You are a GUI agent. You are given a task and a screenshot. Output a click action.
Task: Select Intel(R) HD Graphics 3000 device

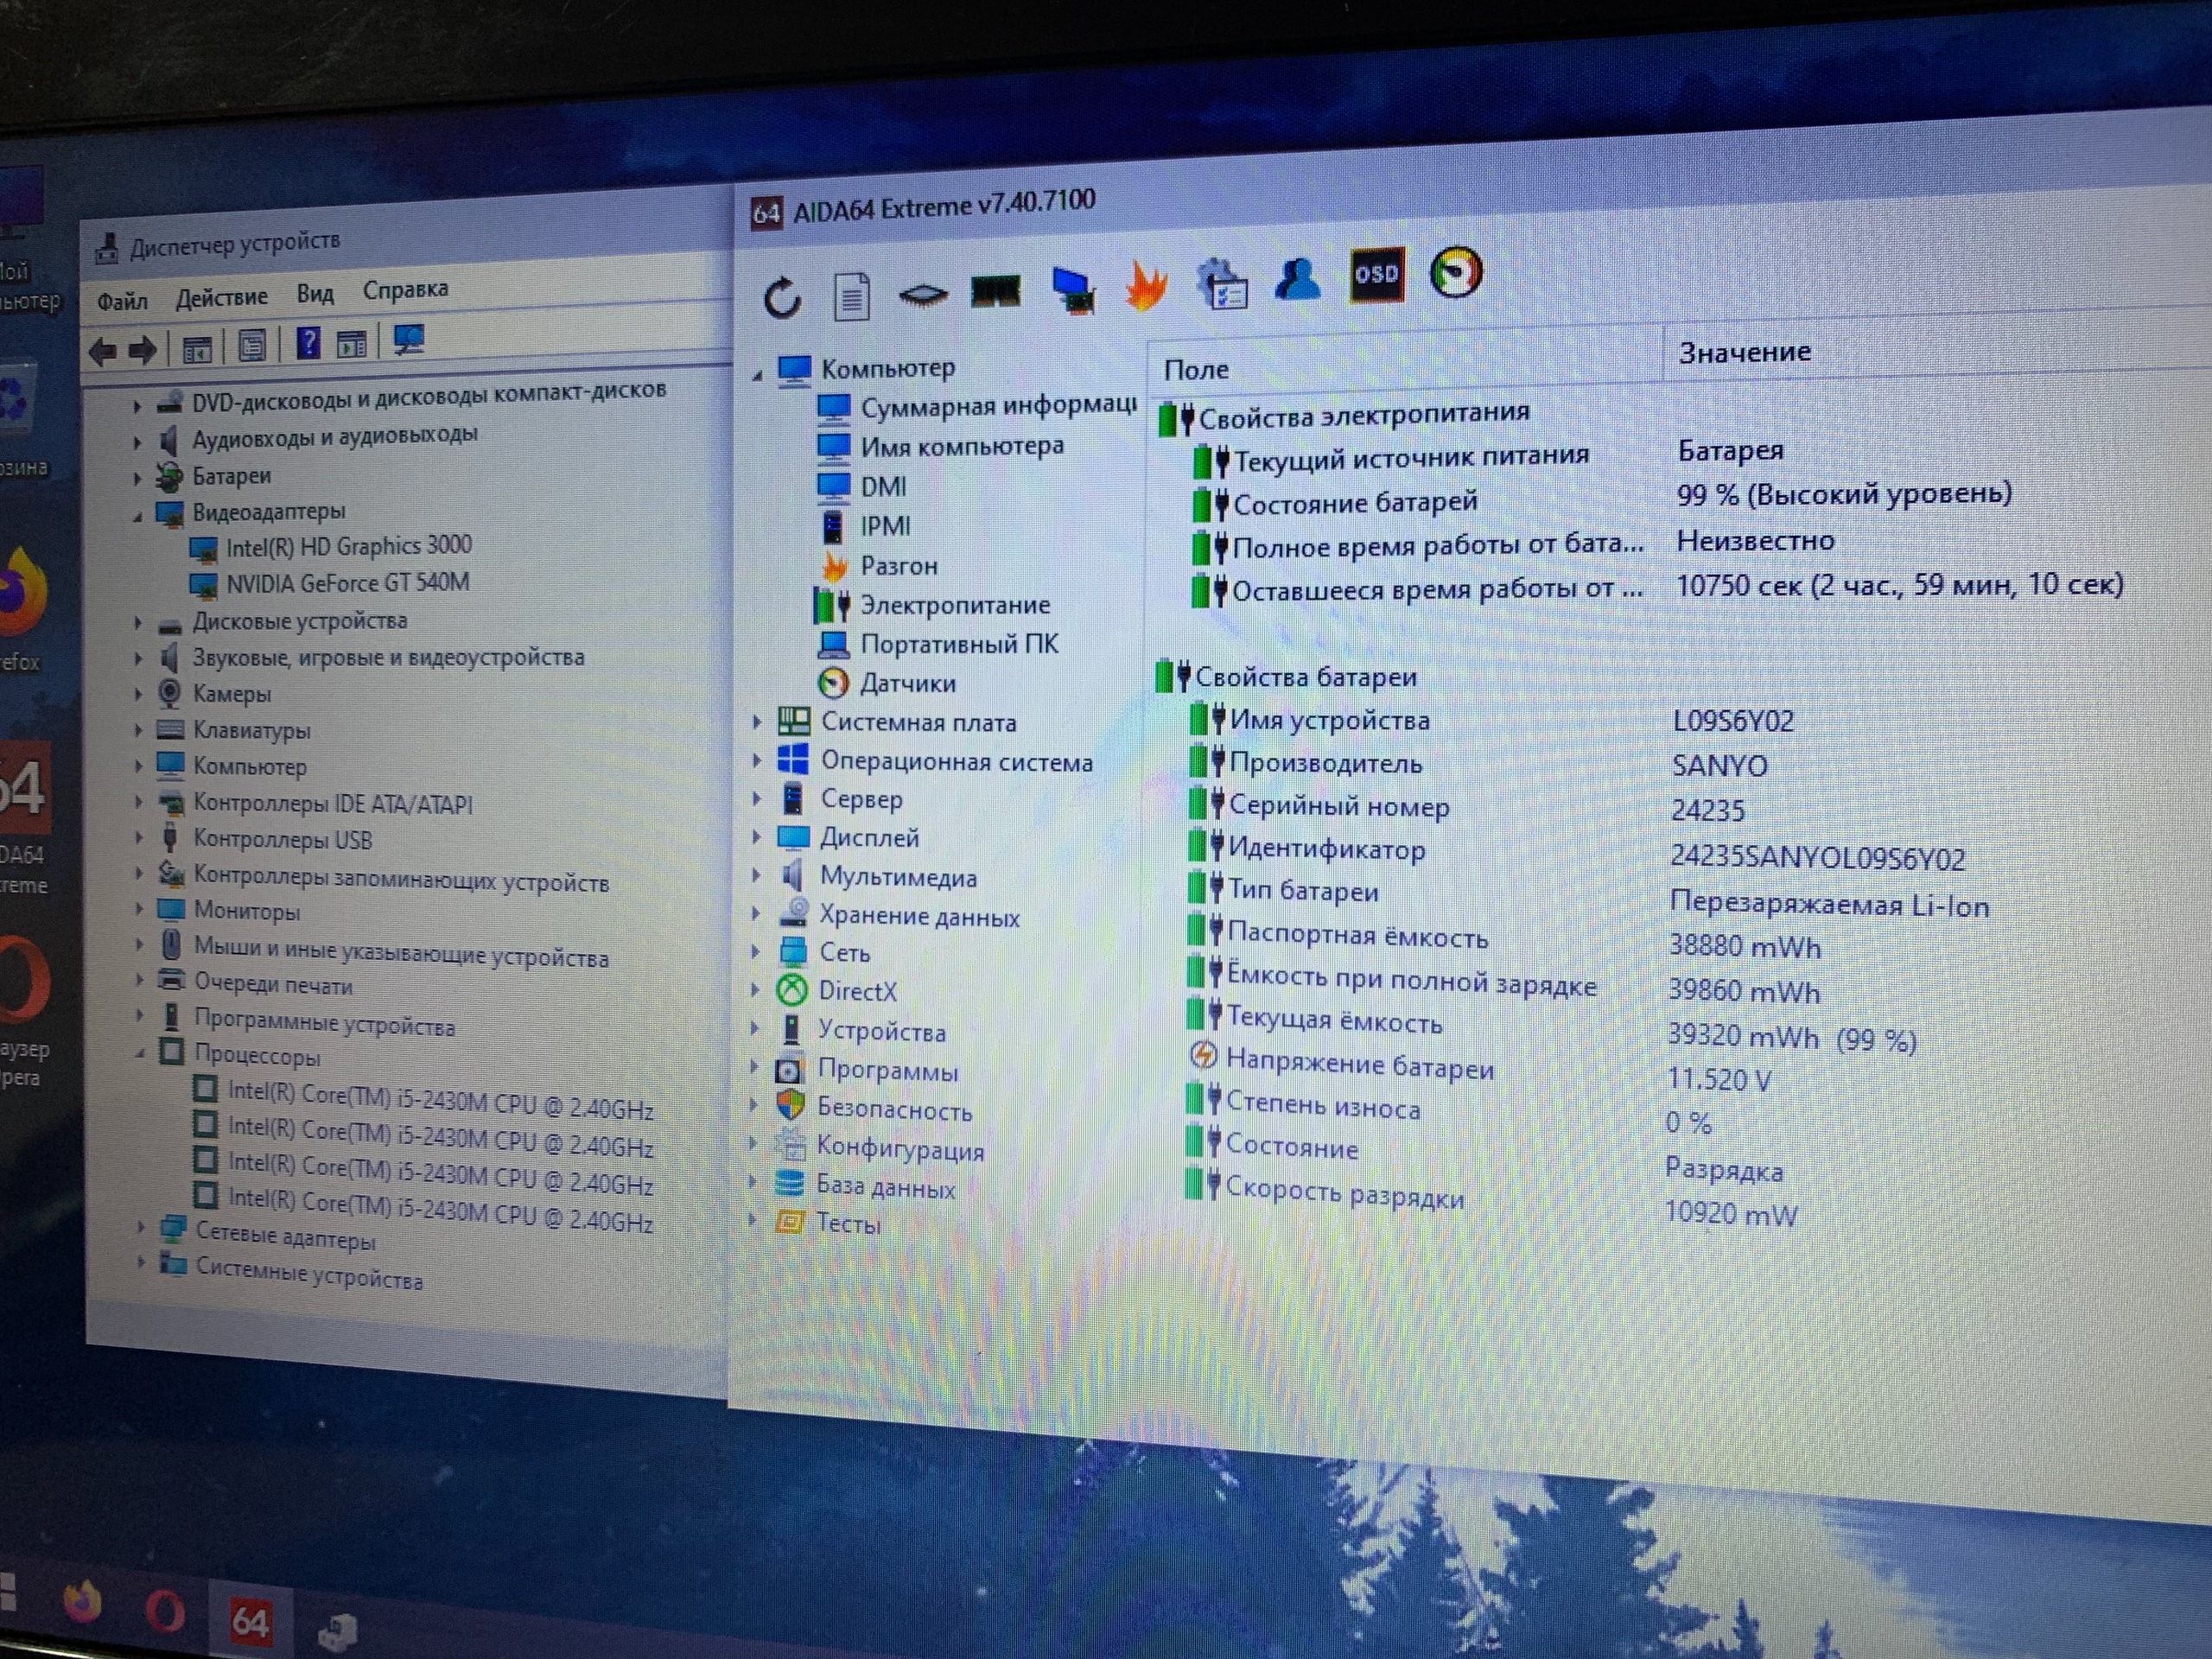(348, 546)
